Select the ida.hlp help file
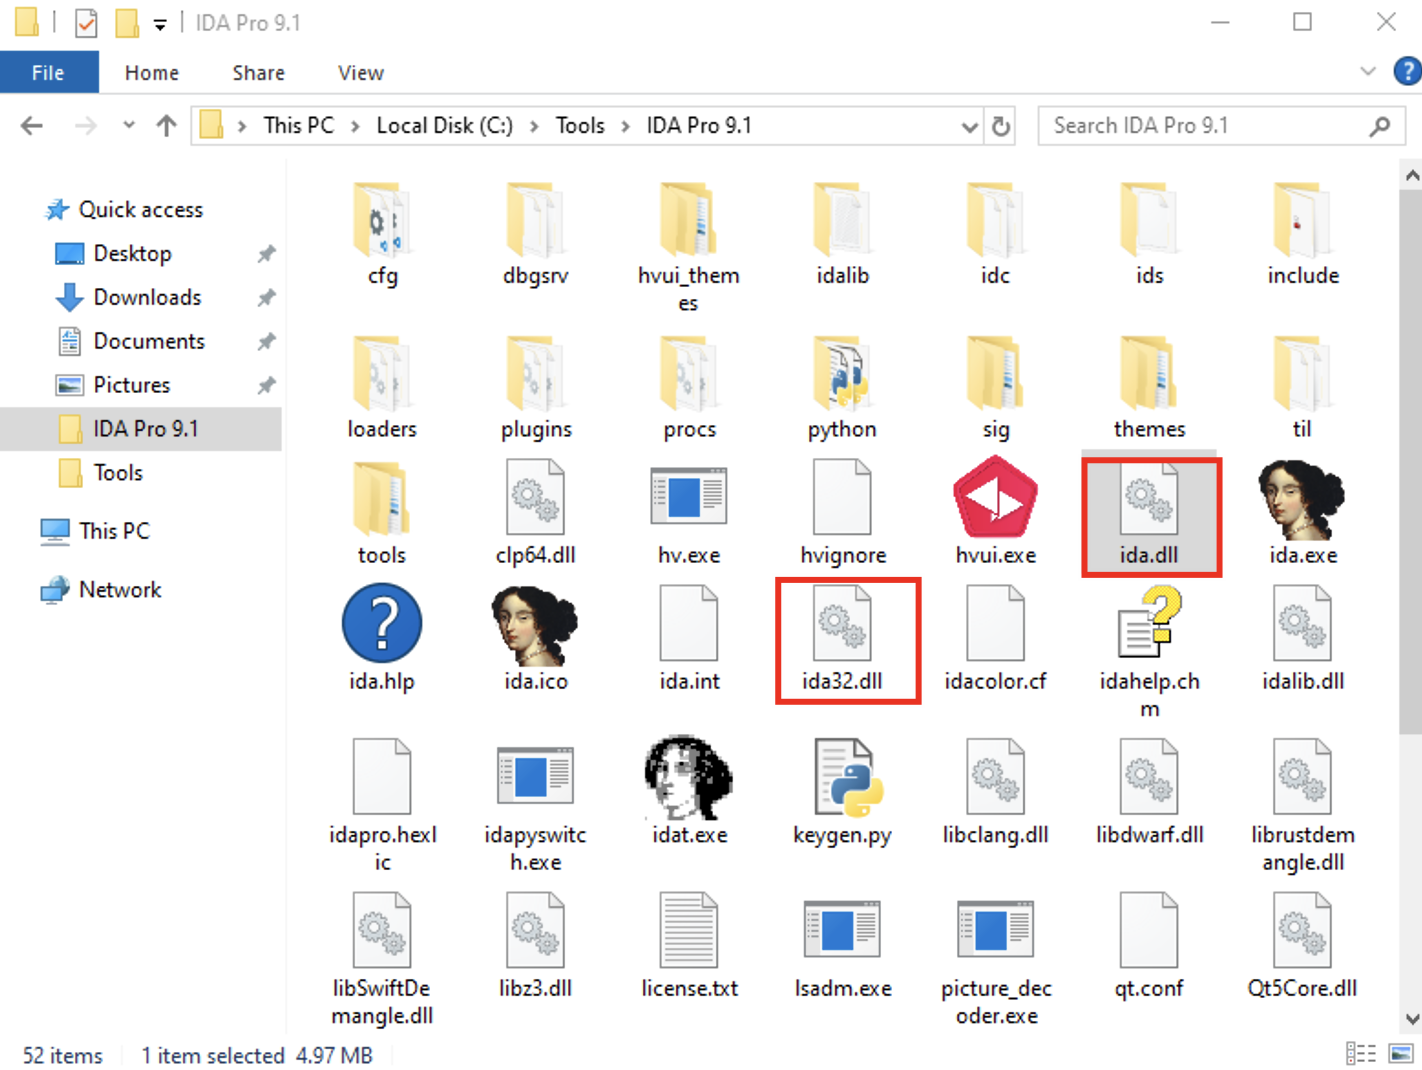 382,638
